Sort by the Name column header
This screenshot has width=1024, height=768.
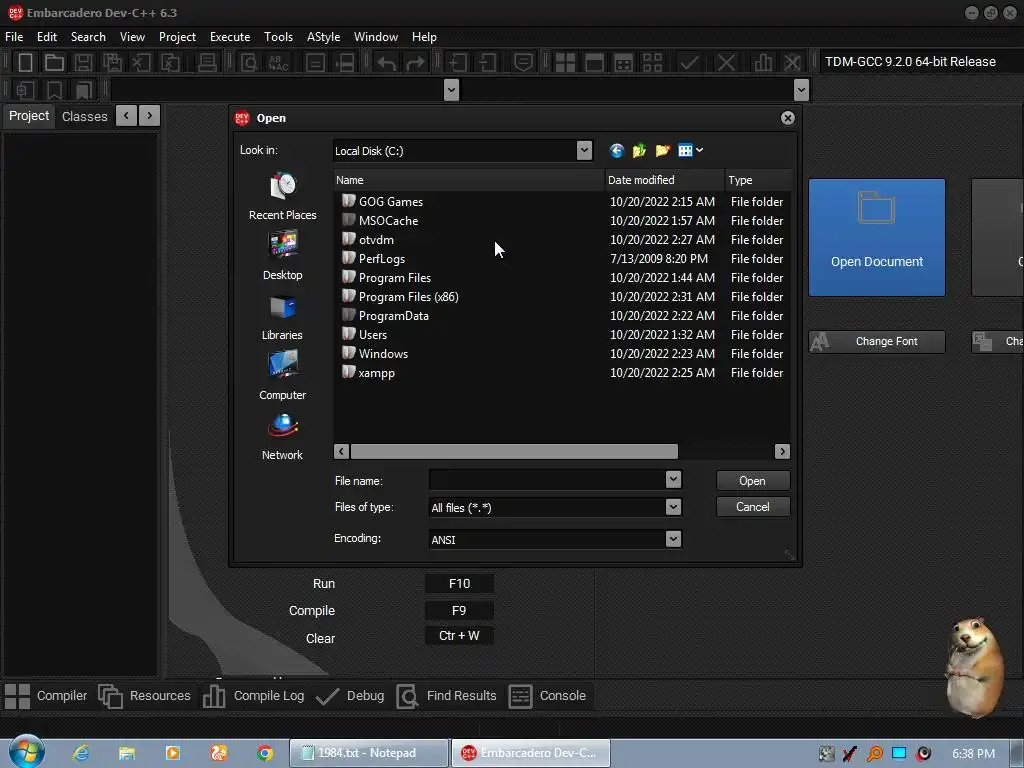pos(469,180)
